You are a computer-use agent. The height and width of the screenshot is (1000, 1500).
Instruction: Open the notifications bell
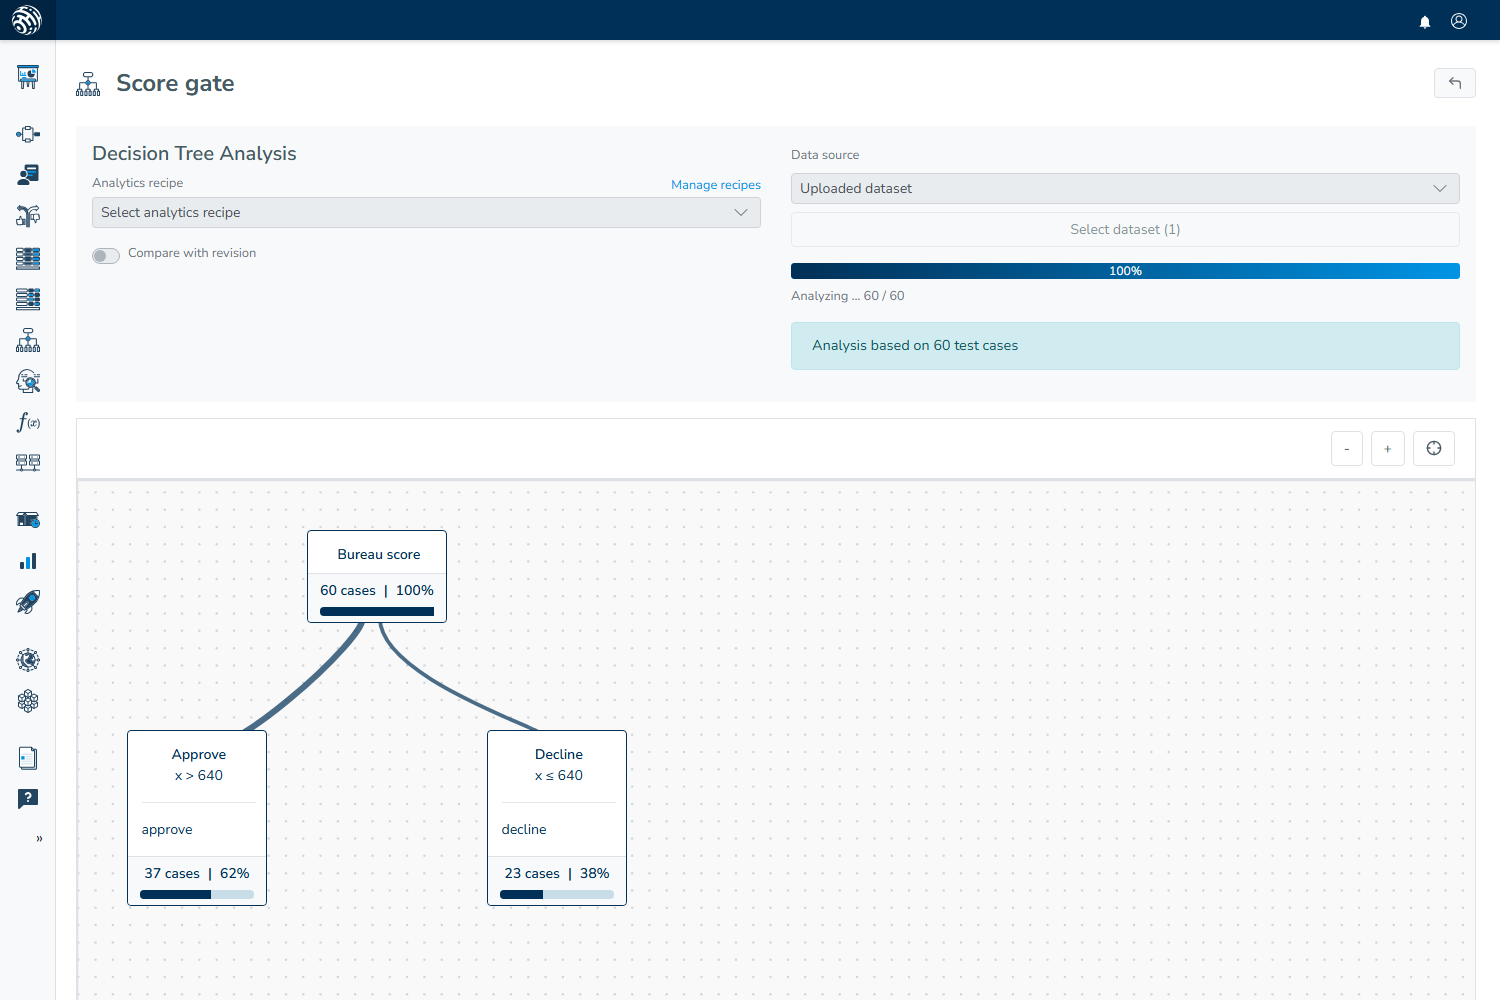(1425, 22)
